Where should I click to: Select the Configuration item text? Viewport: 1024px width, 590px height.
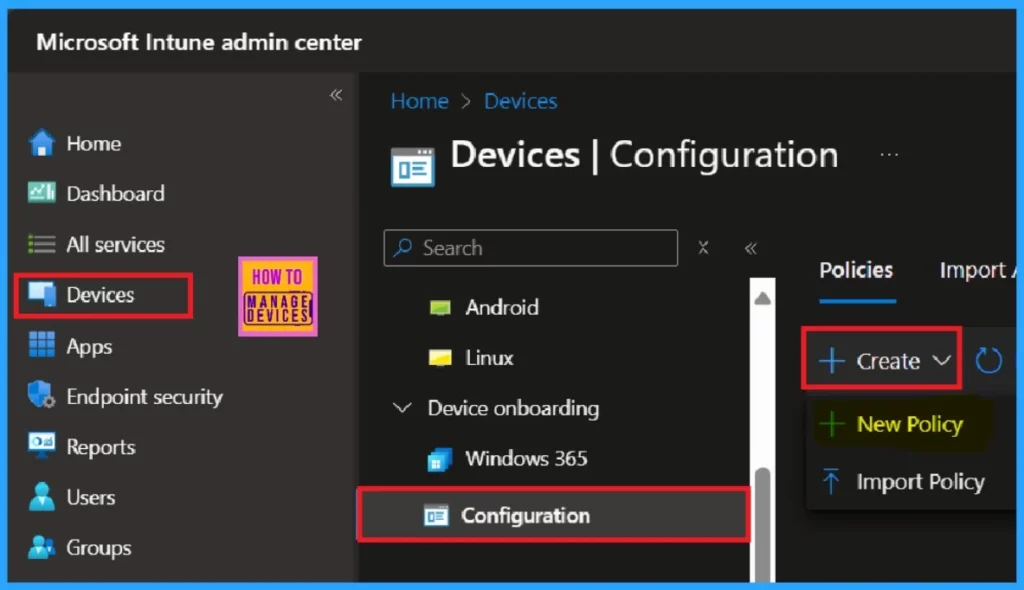click(525, 516)
